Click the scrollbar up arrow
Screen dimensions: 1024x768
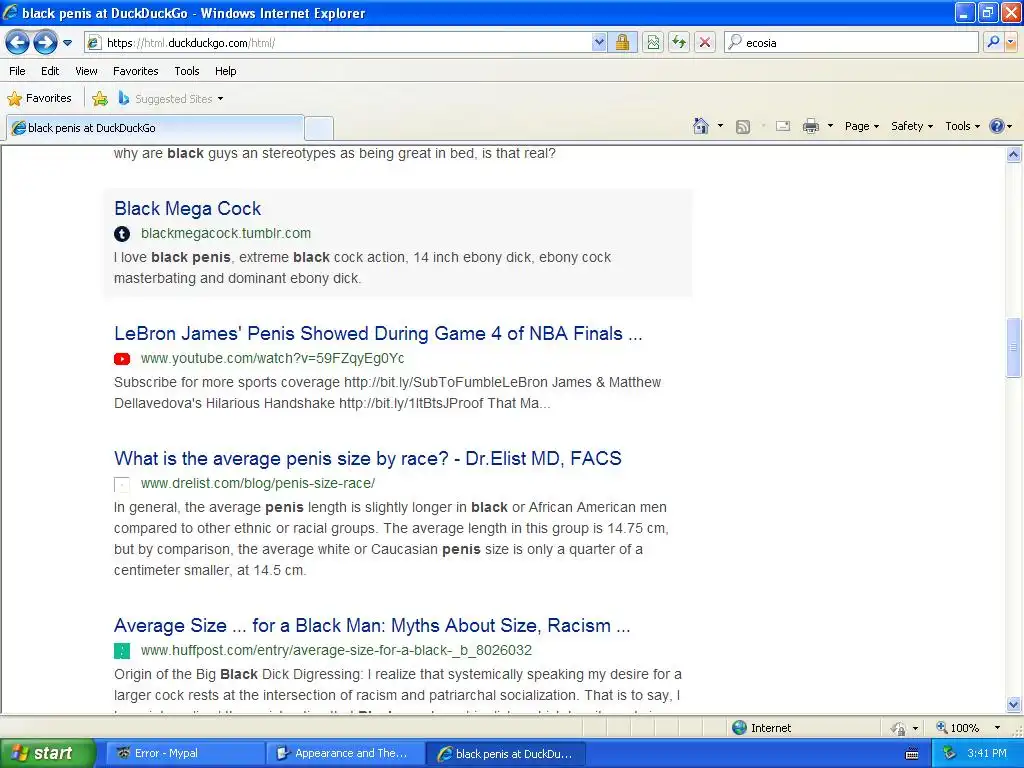coord(1014,155)
